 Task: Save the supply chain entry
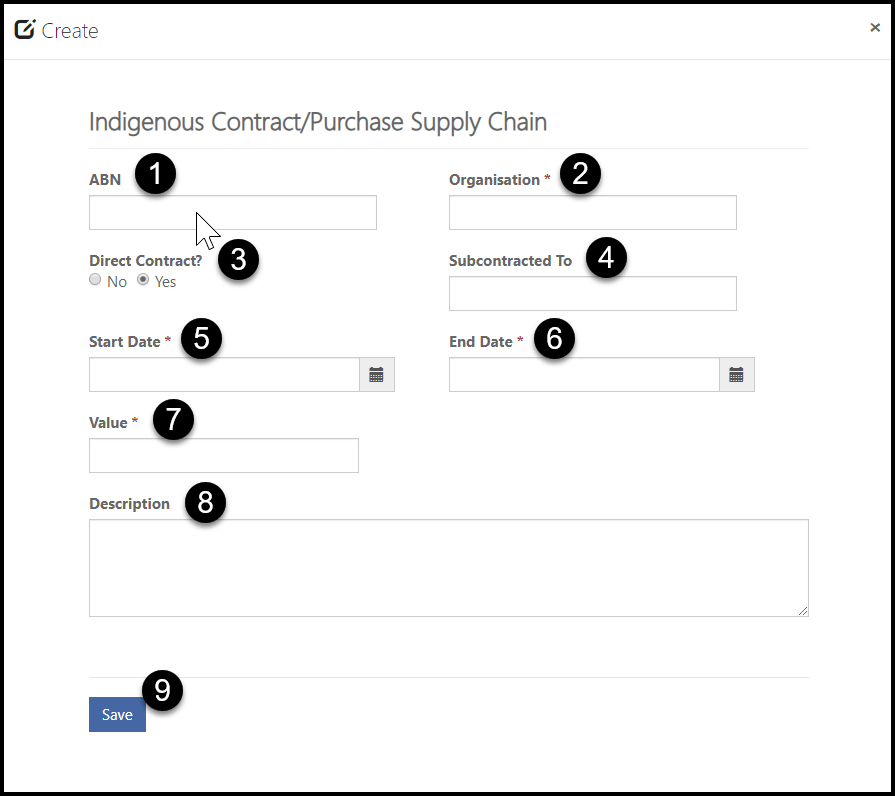[x=117, y=714]
